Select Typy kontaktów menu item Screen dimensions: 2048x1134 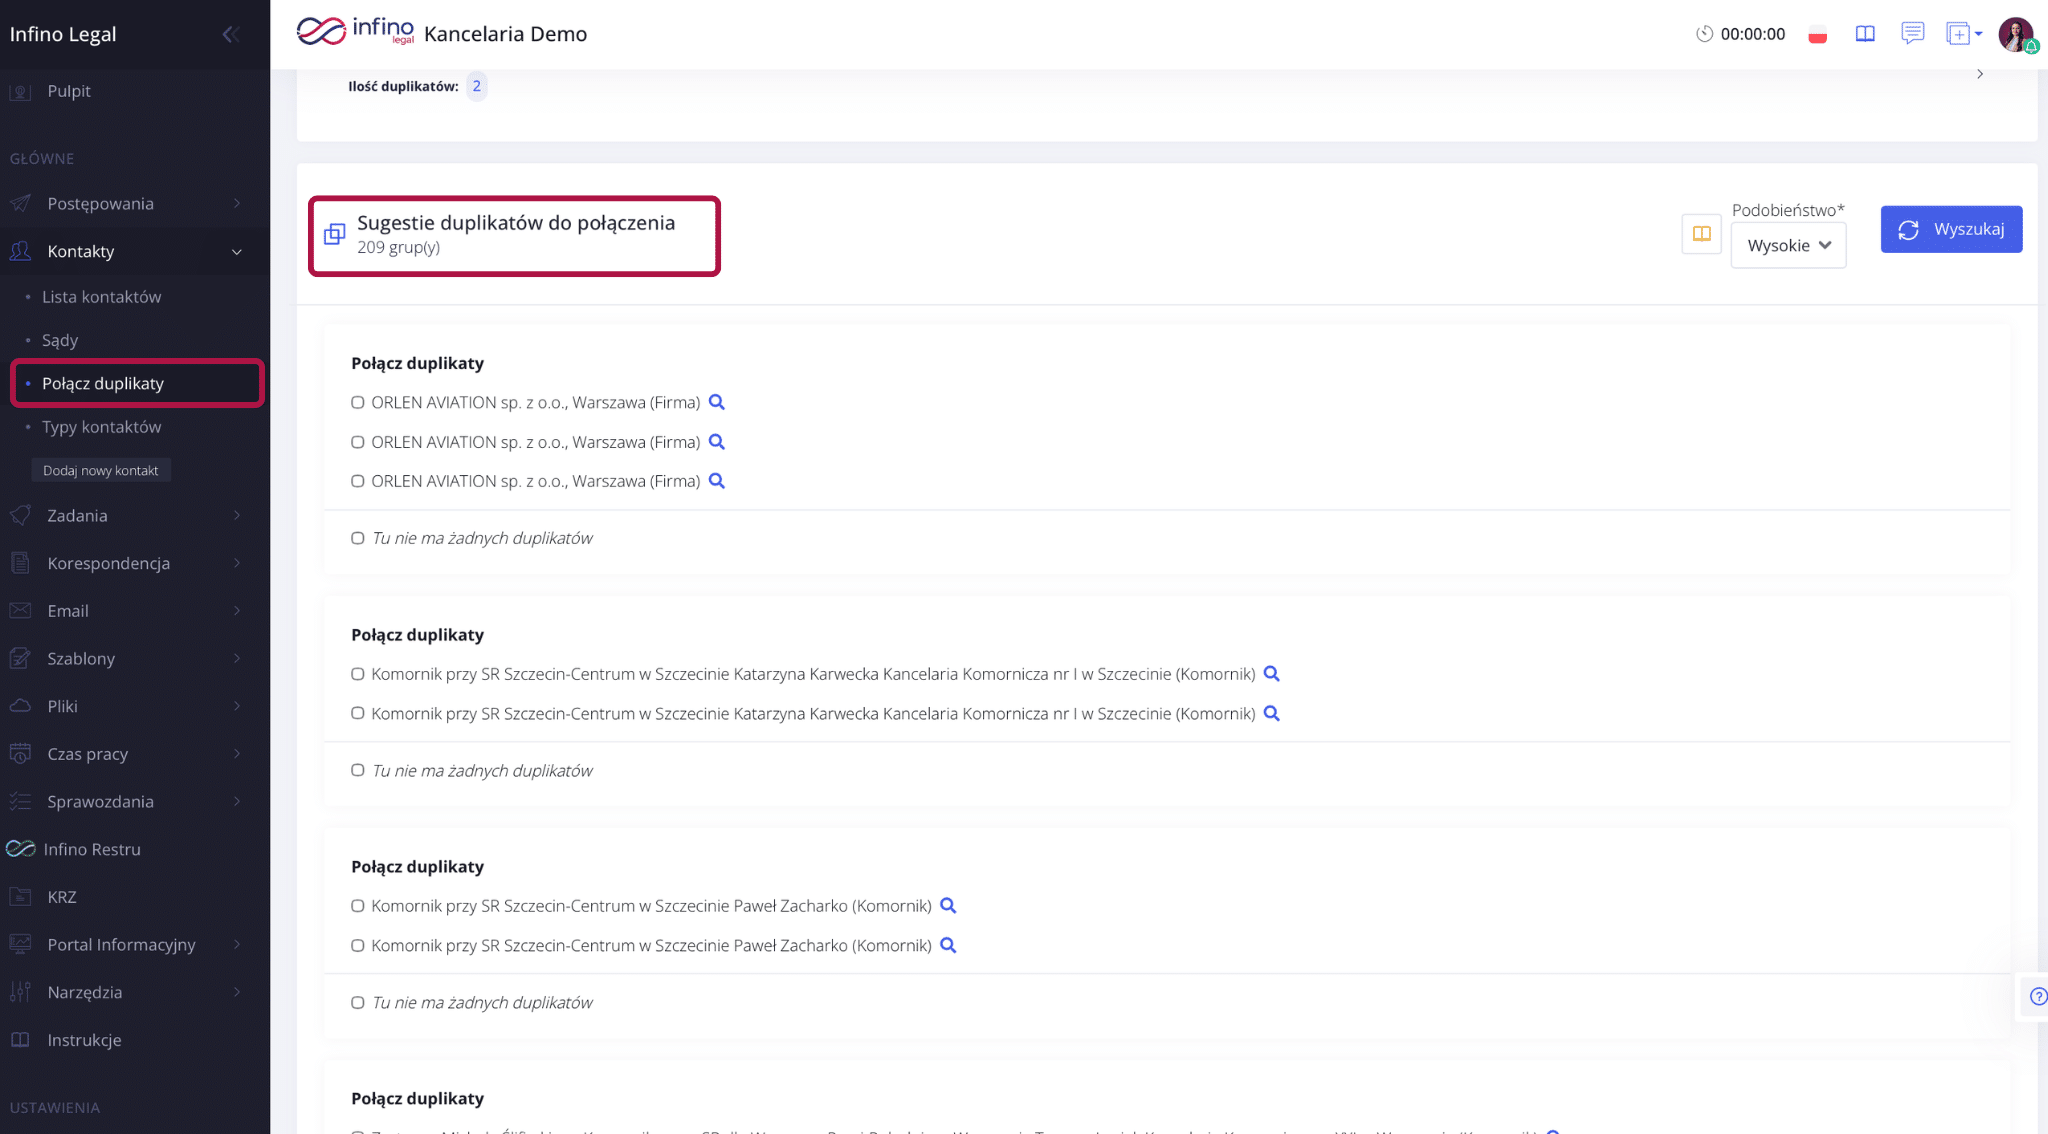[101, 427]
